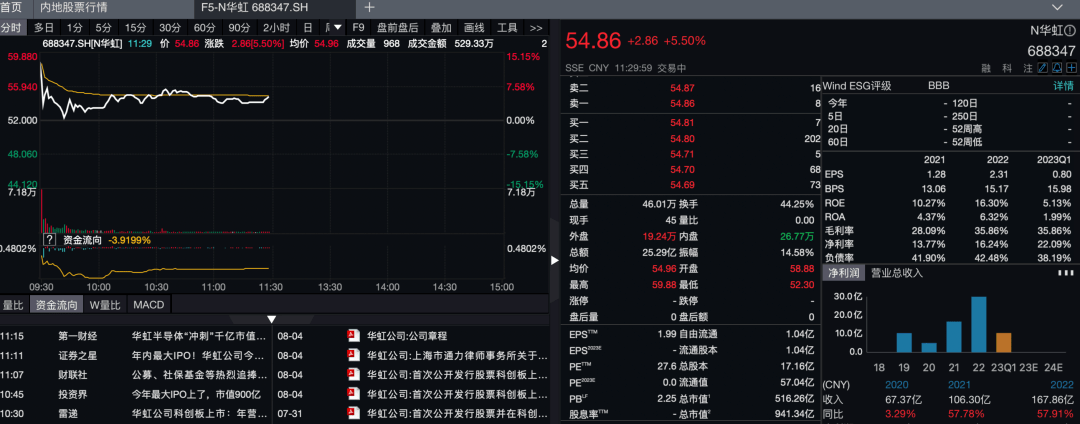Select the 多日 chart period

(x=44, y=28)
